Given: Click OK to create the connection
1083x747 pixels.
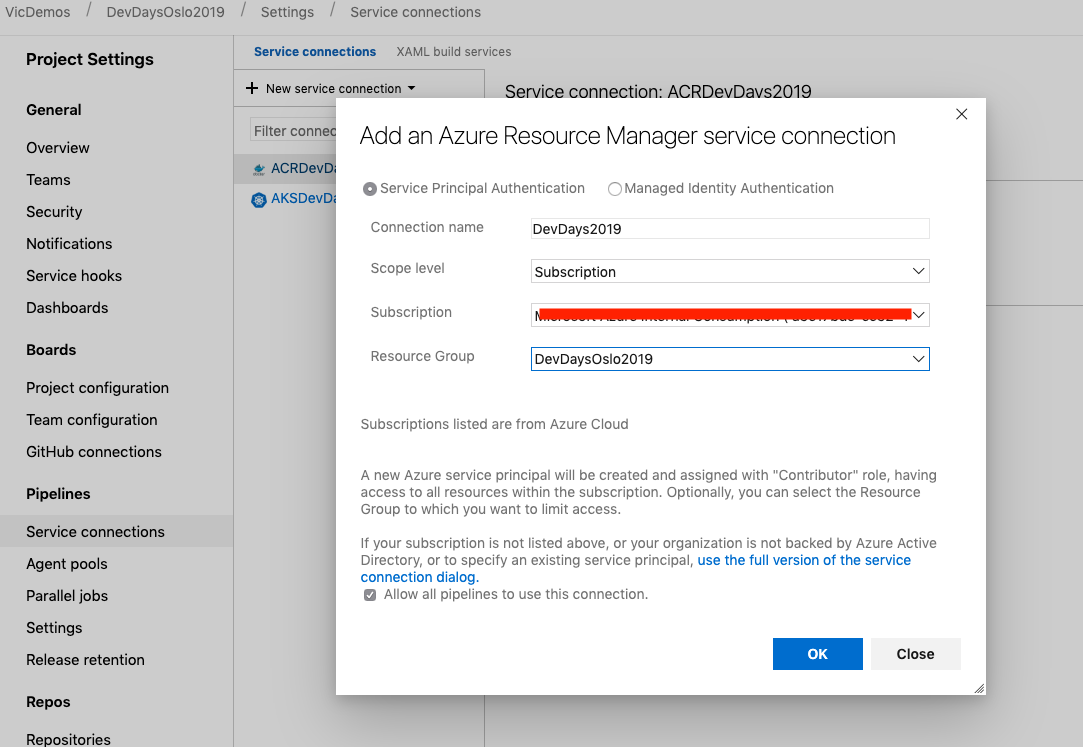Looking at the screenshot, I should click(x=817, y=653).
